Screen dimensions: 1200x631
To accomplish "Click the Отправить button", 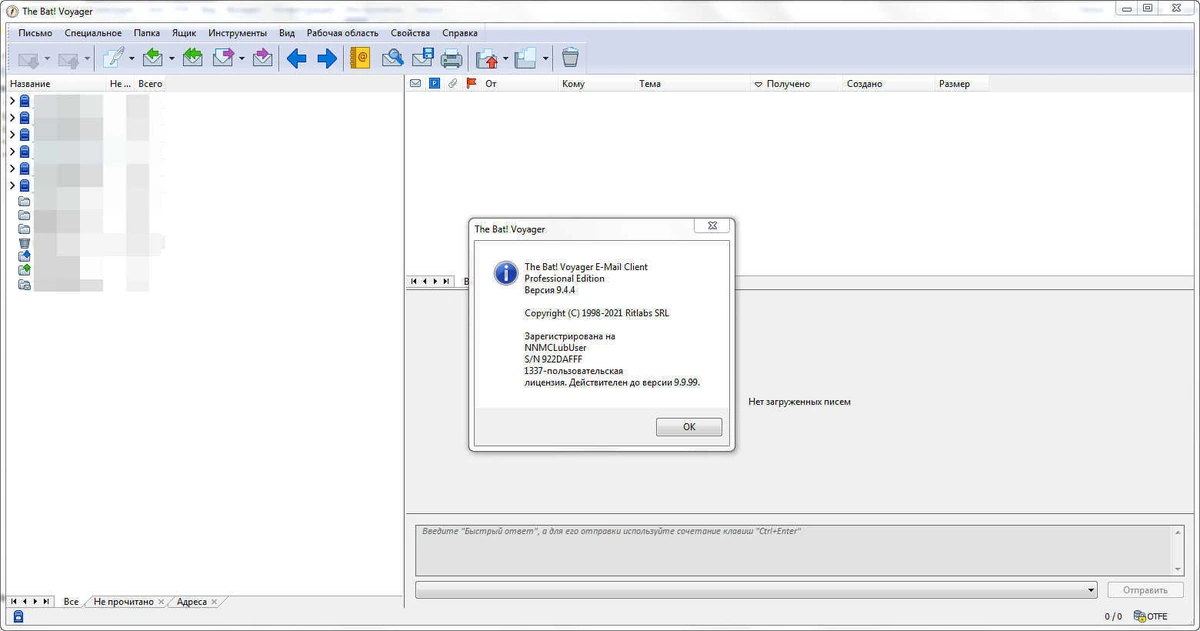I will point(1145,590).
